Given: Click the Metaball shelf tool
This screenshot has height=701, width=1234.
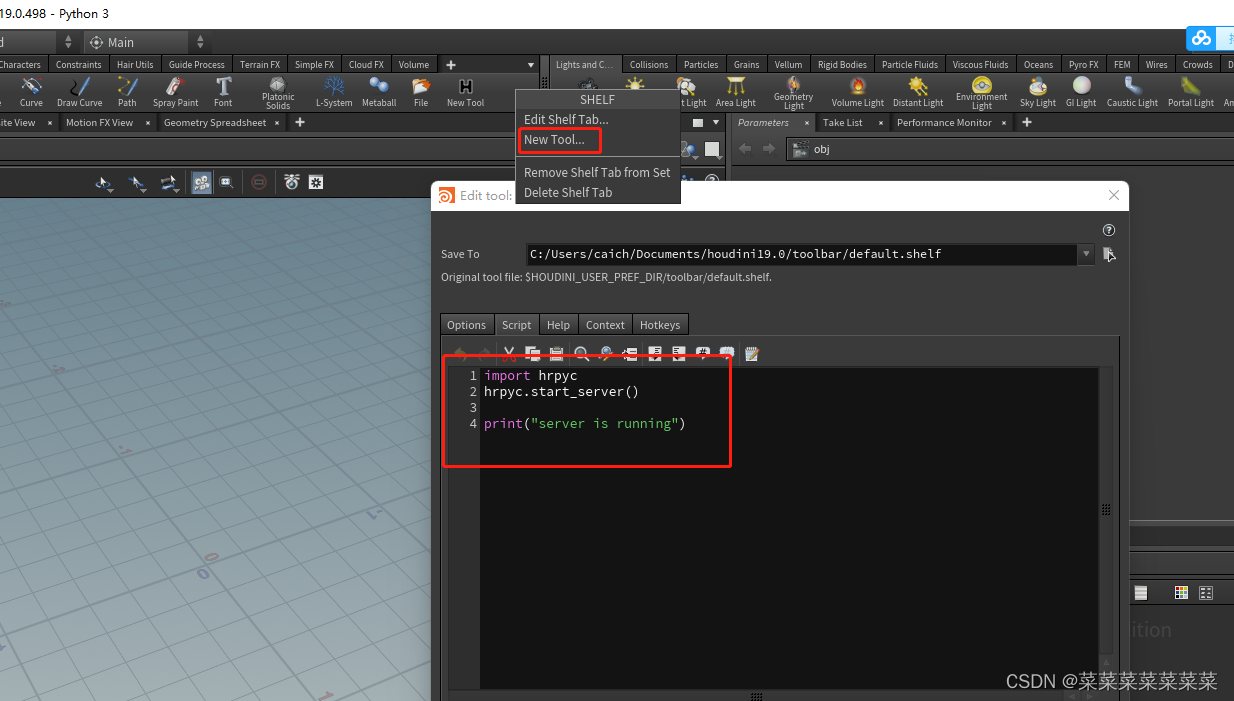Looking at the screenshot, I should point(379,92).
